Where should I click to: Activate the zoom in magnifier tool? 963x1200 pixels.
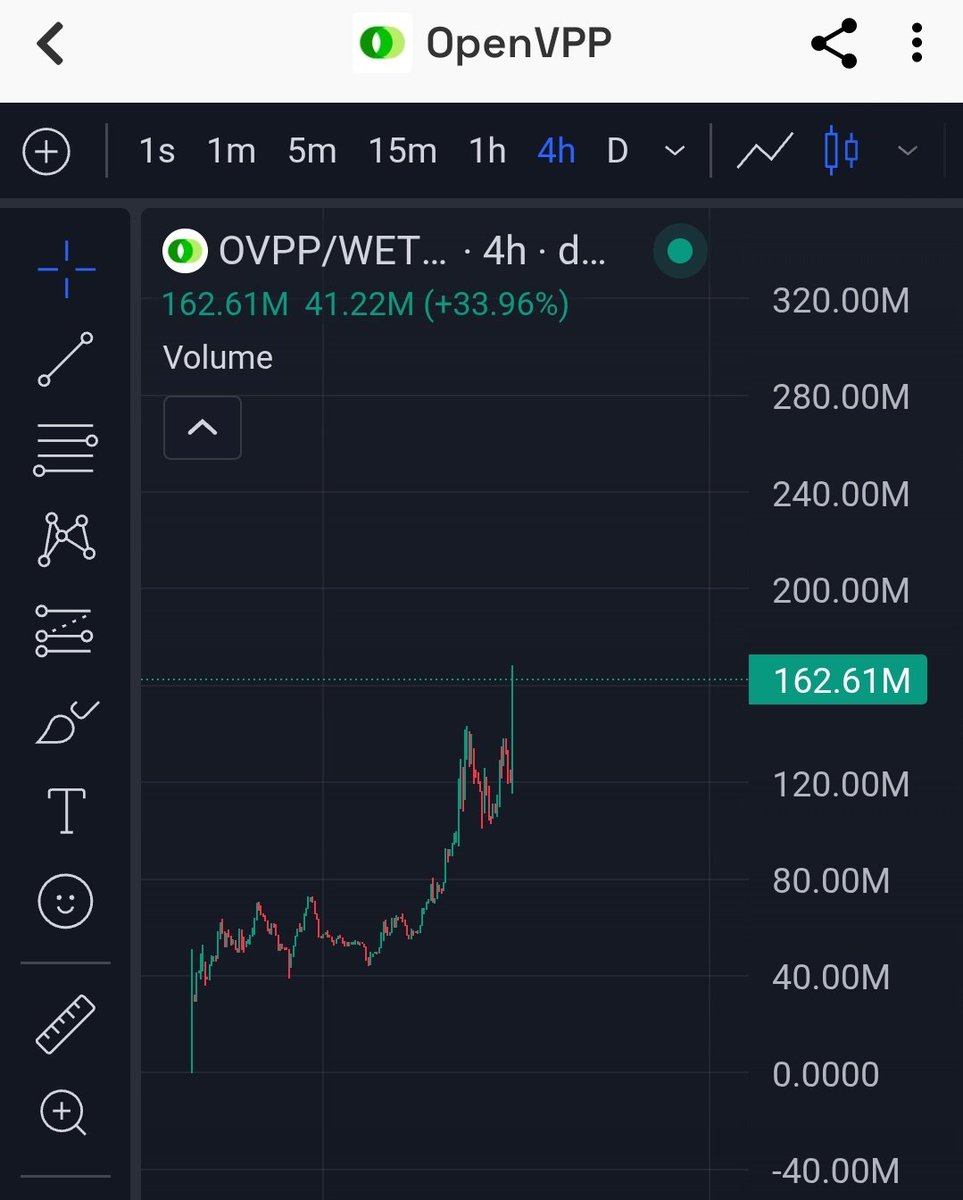[x=64, y=1113]
